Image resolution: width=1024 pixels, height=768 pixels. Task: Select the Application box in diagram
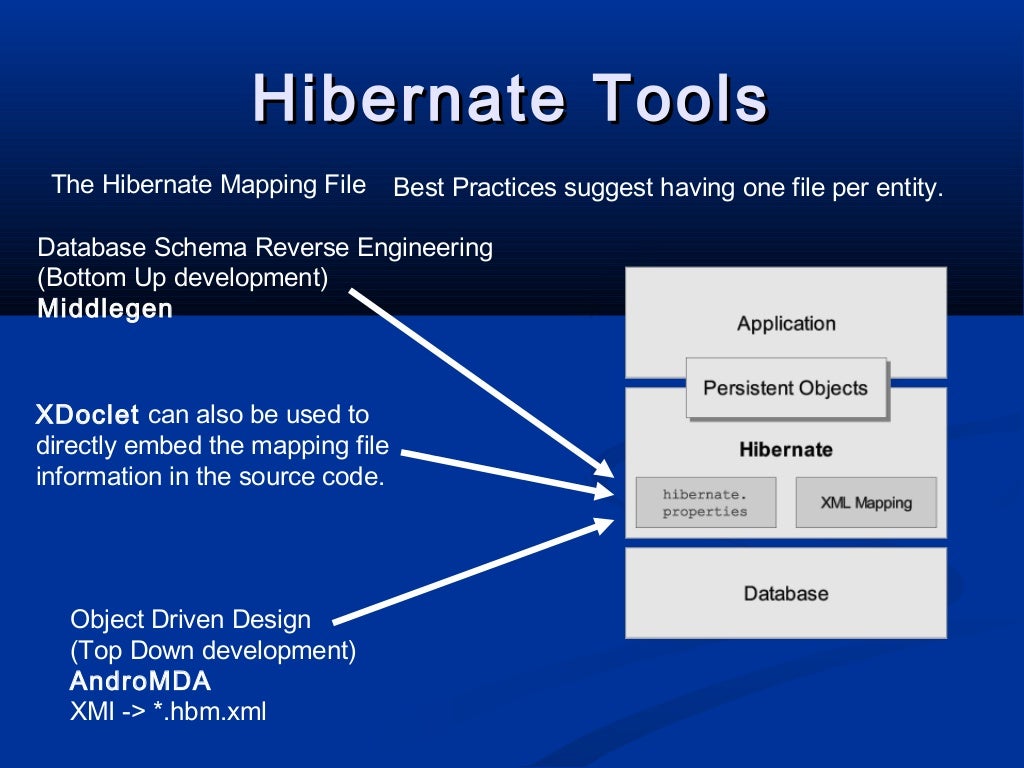click(x=786, y=322)
